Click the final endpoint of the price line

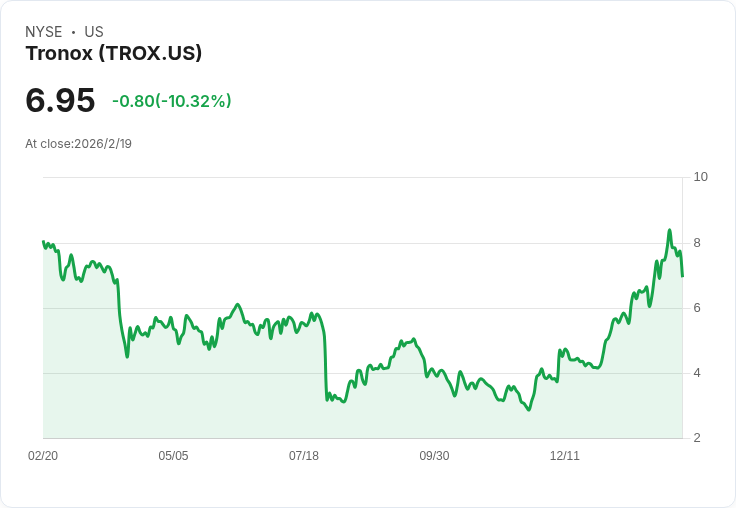click(x=682, y=275)
